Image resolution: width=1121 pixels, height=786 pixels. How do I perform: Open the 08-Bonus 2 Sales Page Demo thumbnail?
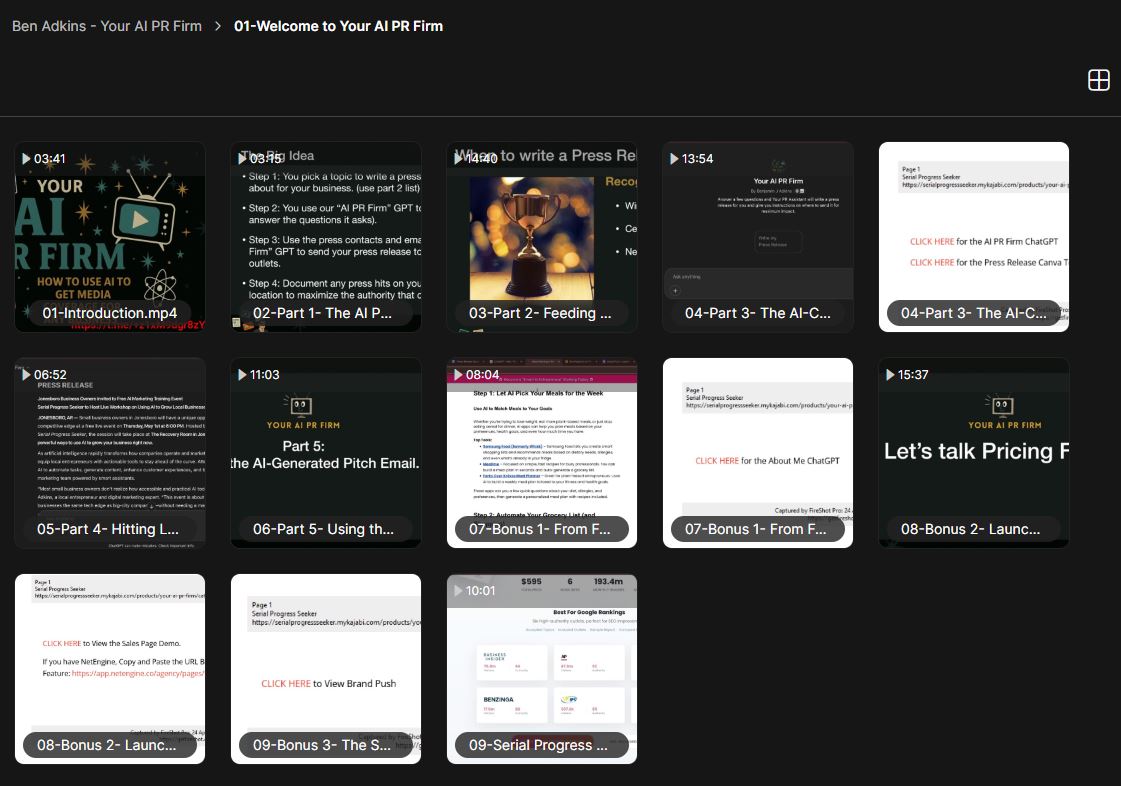(109, 669)
